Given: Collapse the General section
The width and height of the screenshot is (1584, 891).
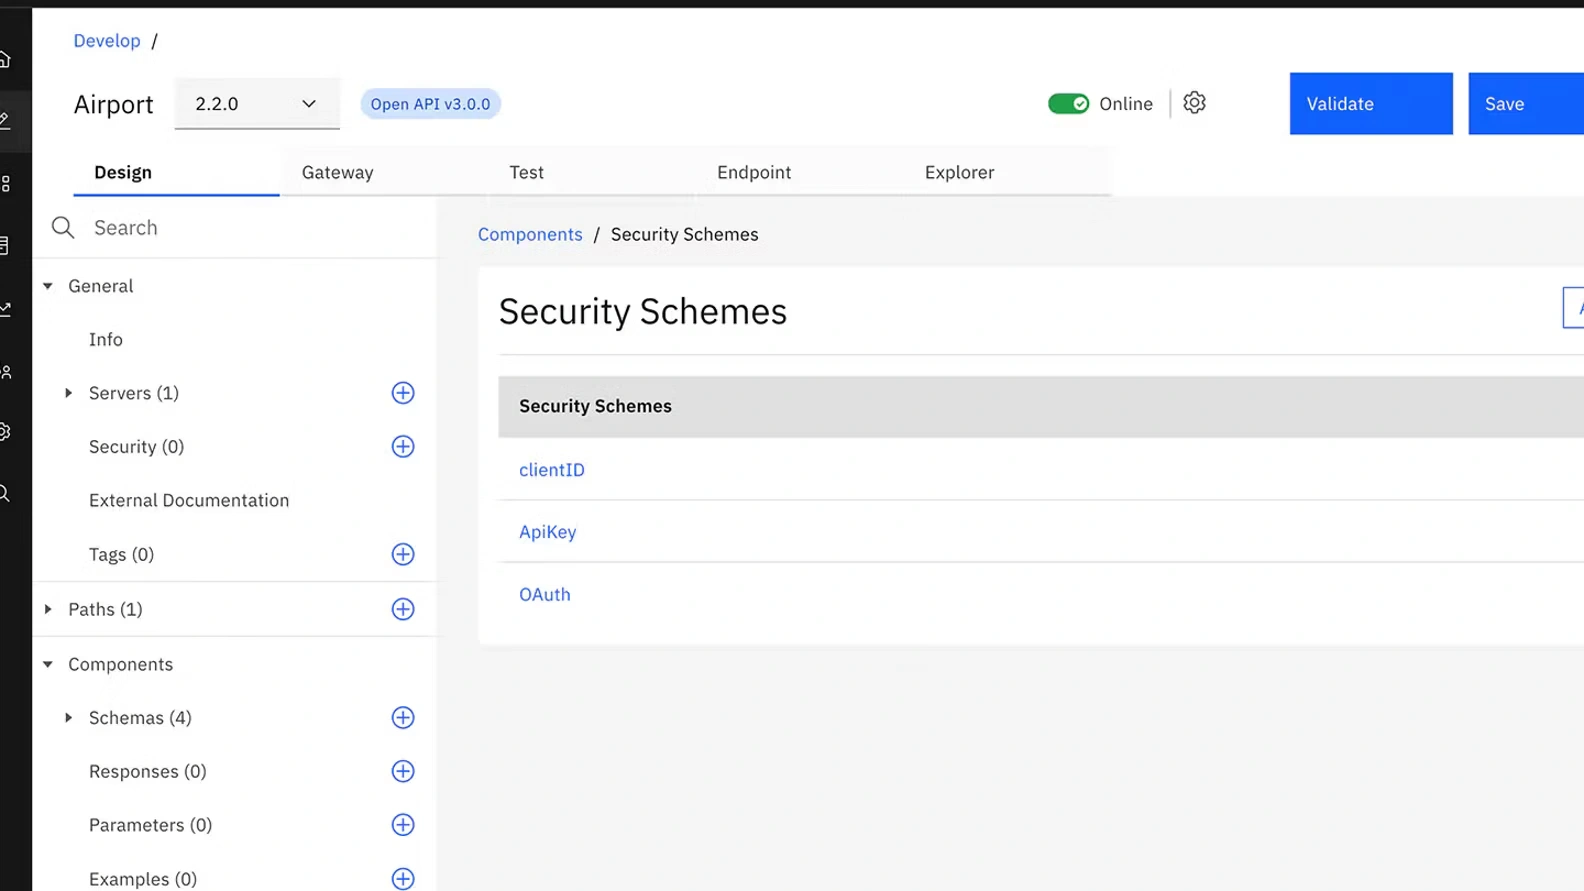Looking at the screenshot, I should pyautogui.click(x=48, y=286).
